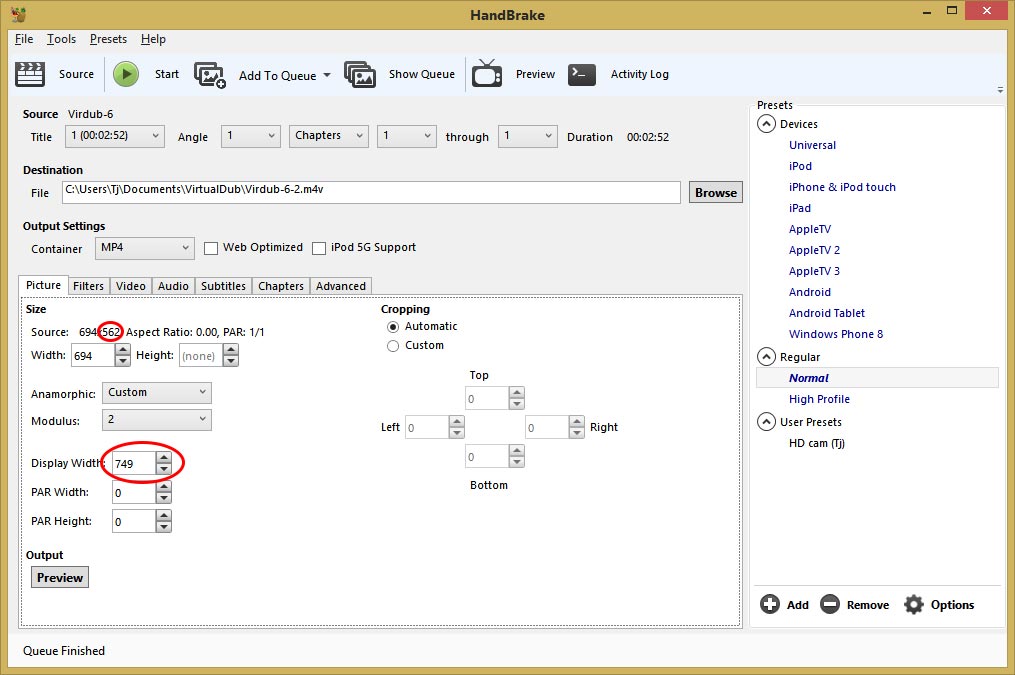Click the preset Options gear icon
The height and width of the screenshot is (675, 1015).
point(913,604)
